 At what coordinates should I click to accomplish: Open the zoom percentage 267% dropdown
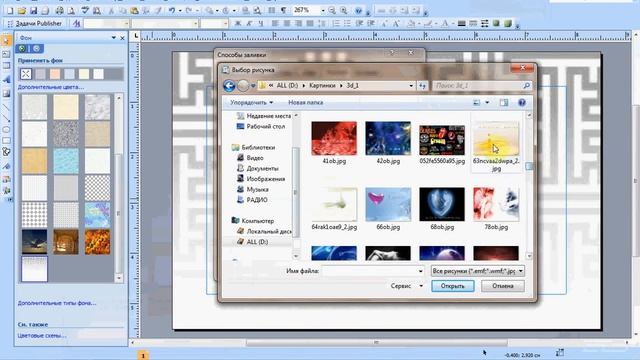tap(323, 11)
